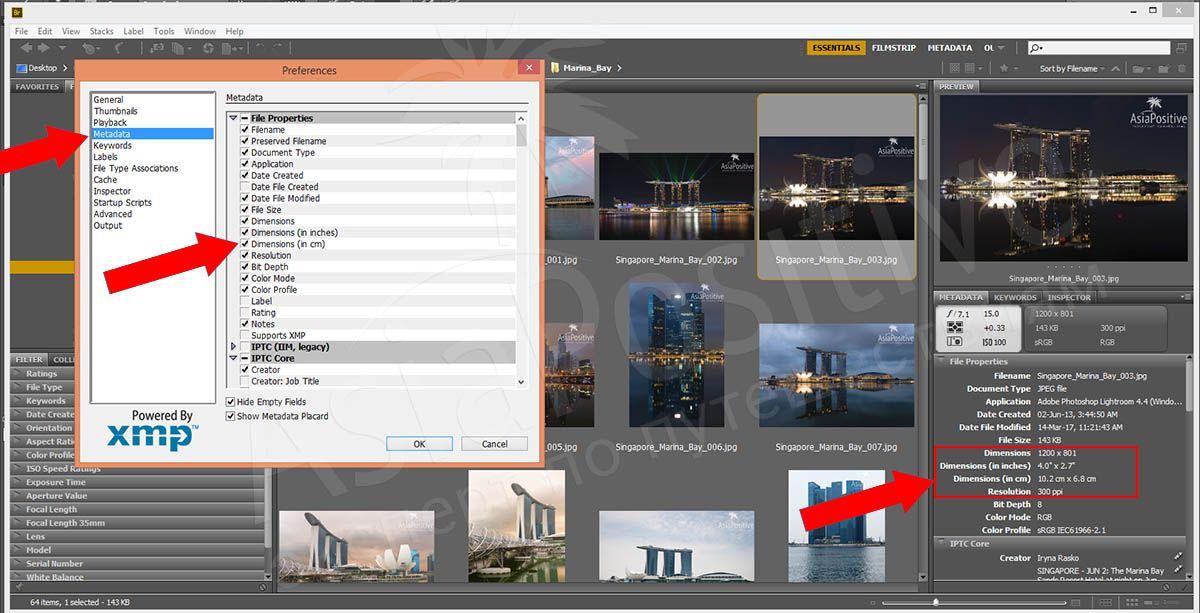Viewport: 1200px width, 613px height.
Task: Rotate 90 degrees counterclockwise icon
Action: [260, 47]
